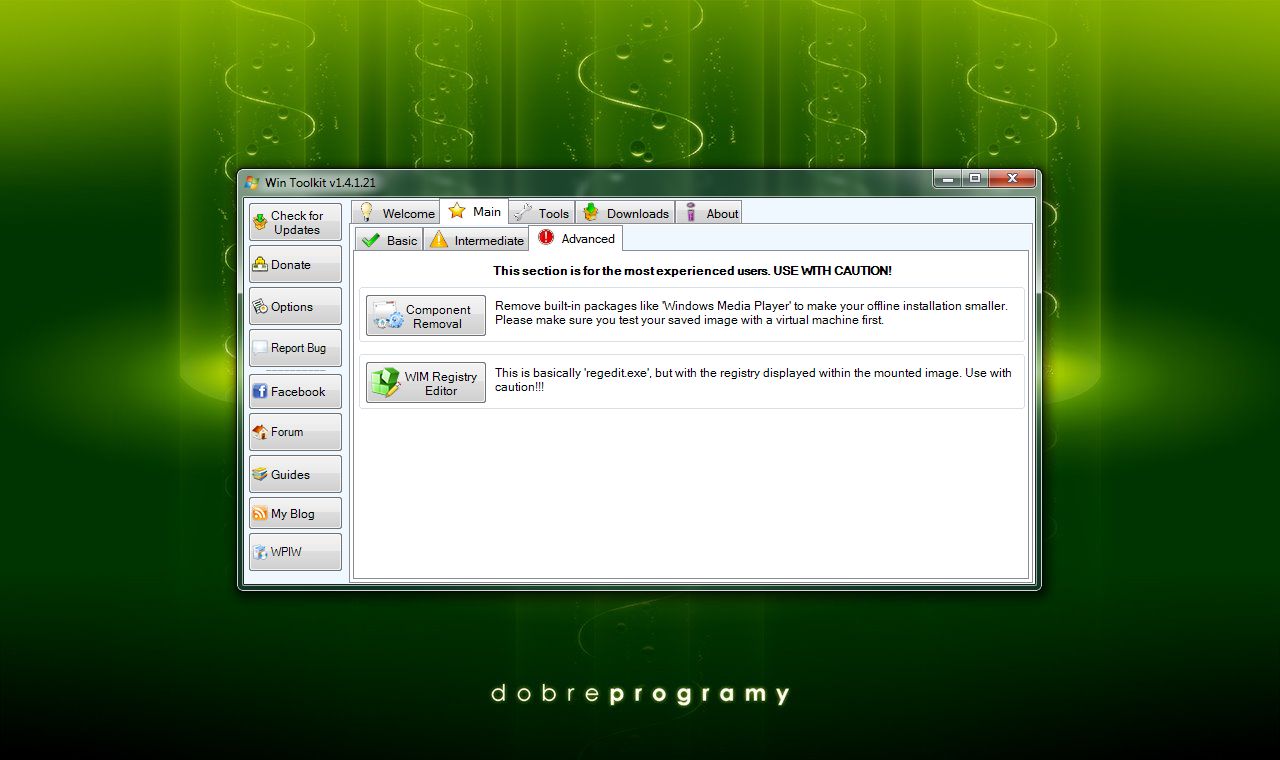Open the About tab

point(709,212)
